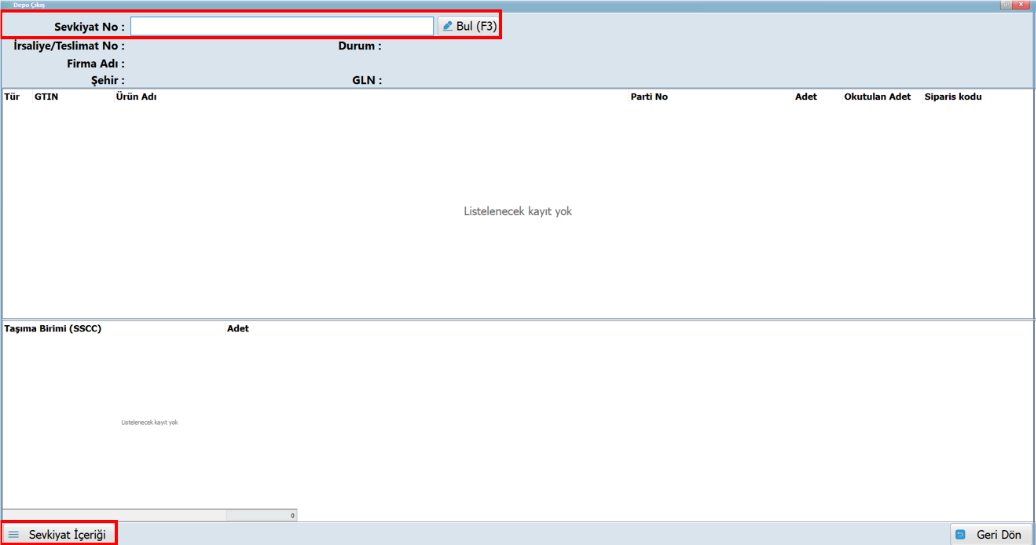Click the Siparis kodu column header
This screenshot has width=1036, height=545.
point(953,97)
